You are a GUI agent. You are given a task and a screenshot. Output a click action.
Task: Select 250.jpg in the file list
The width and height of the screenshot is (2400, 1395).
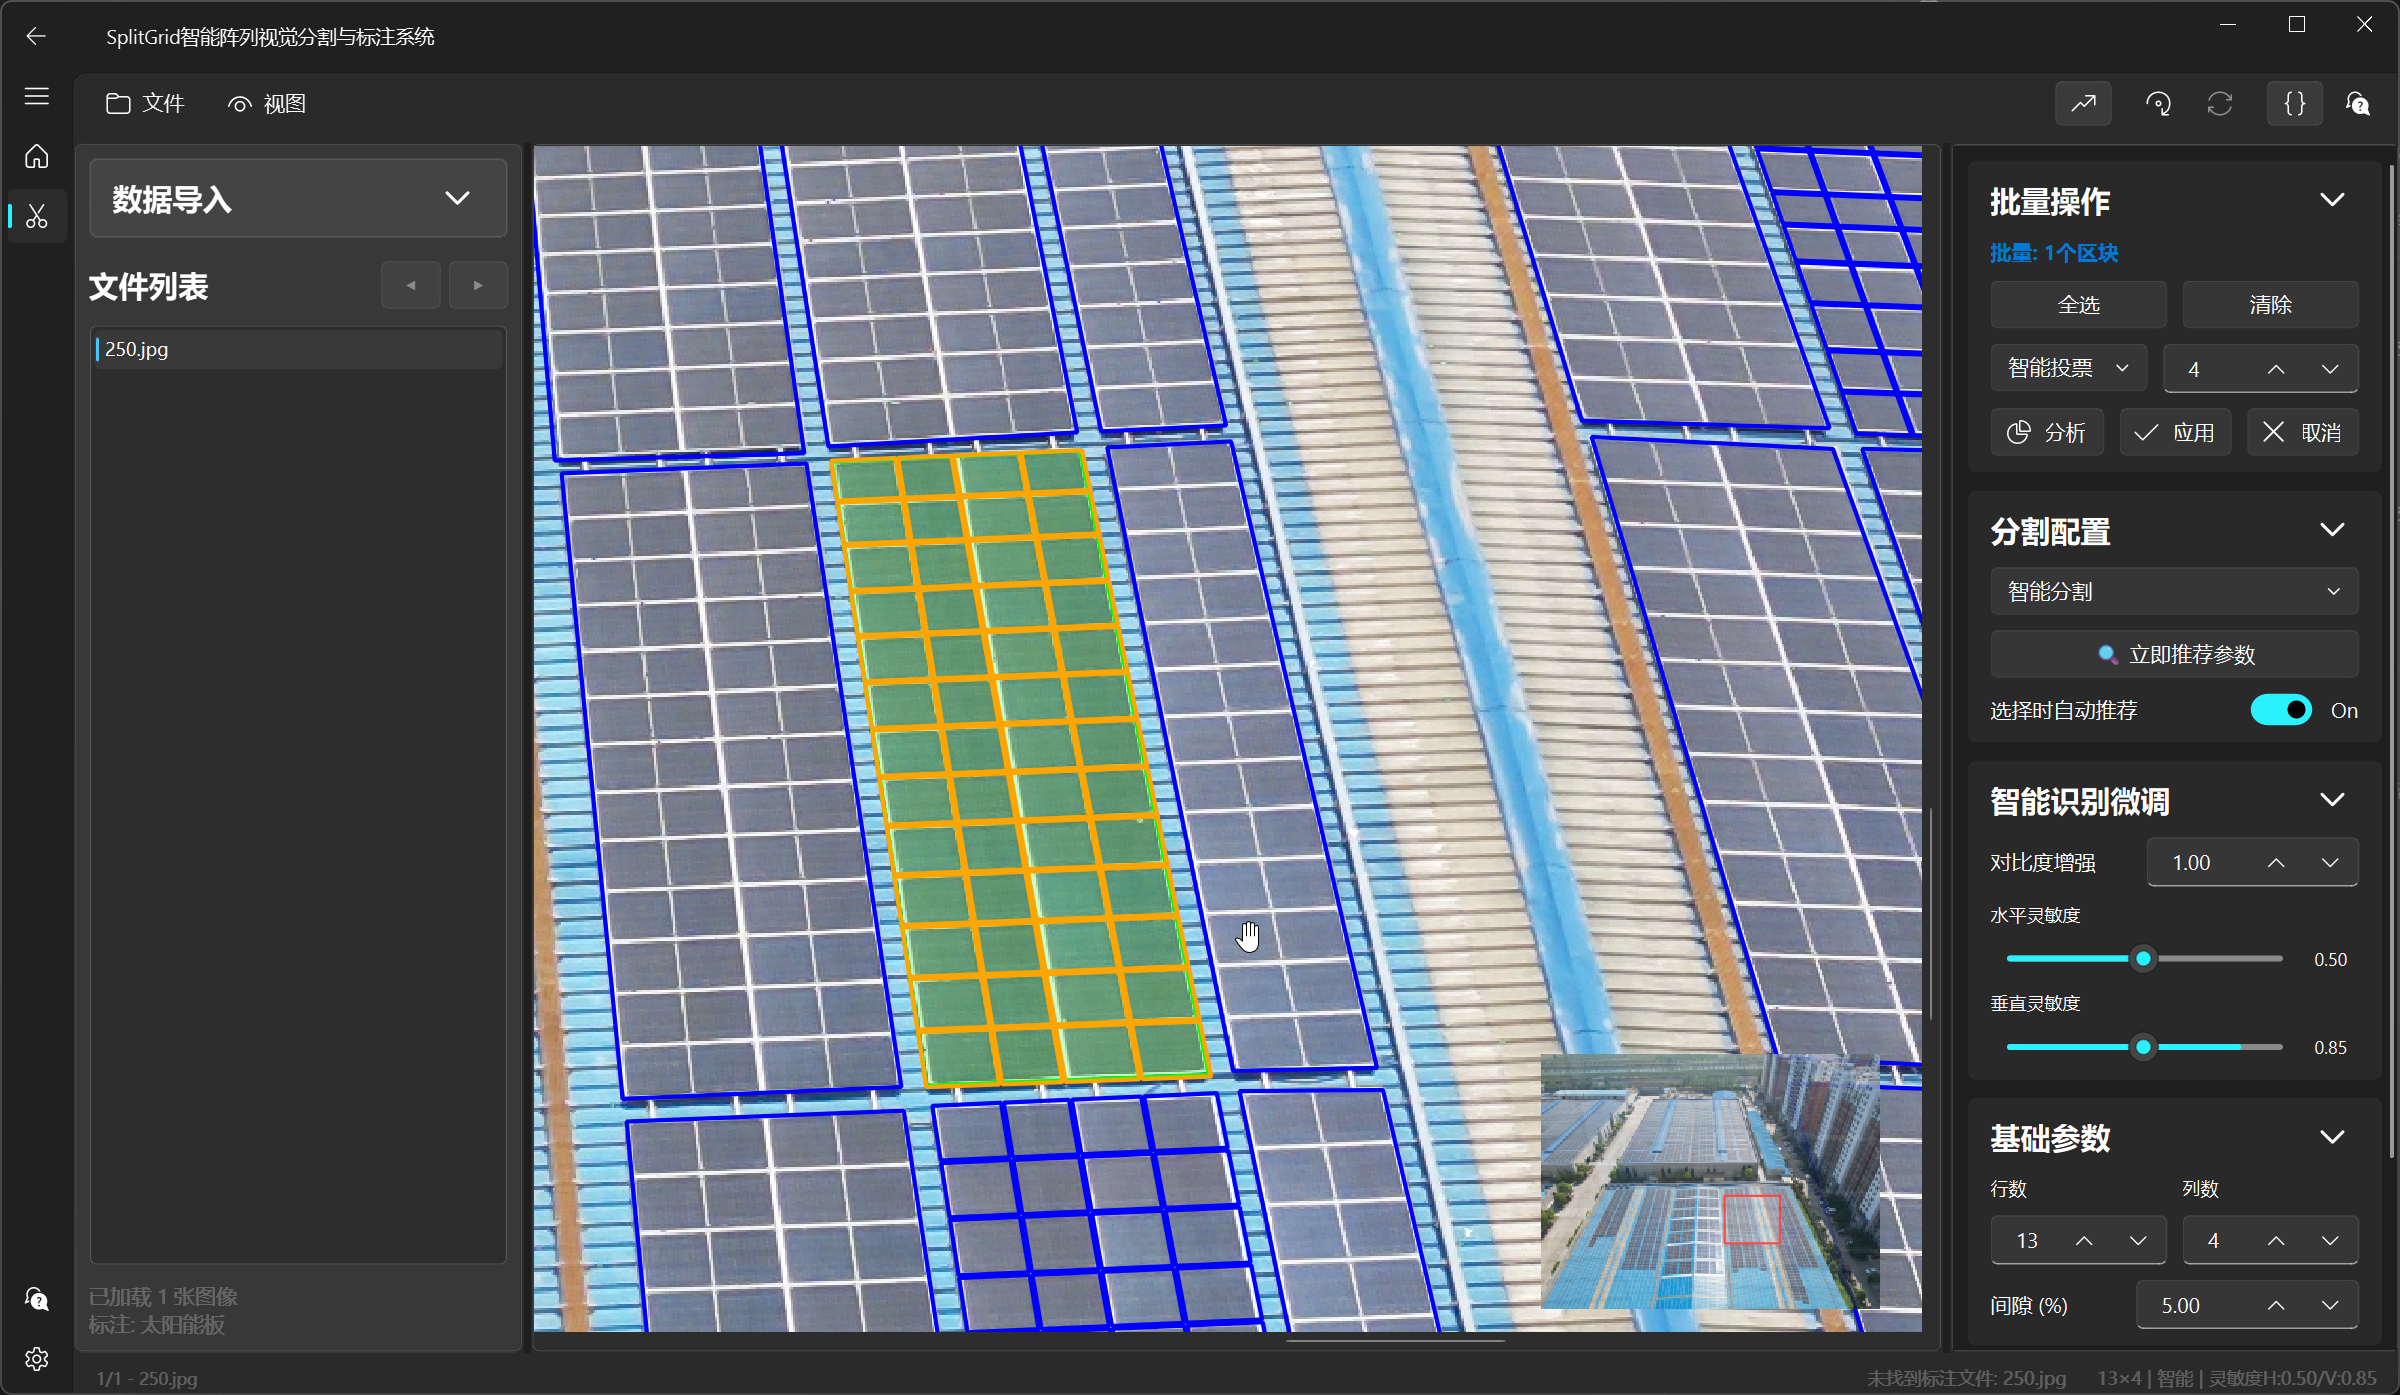137,349
